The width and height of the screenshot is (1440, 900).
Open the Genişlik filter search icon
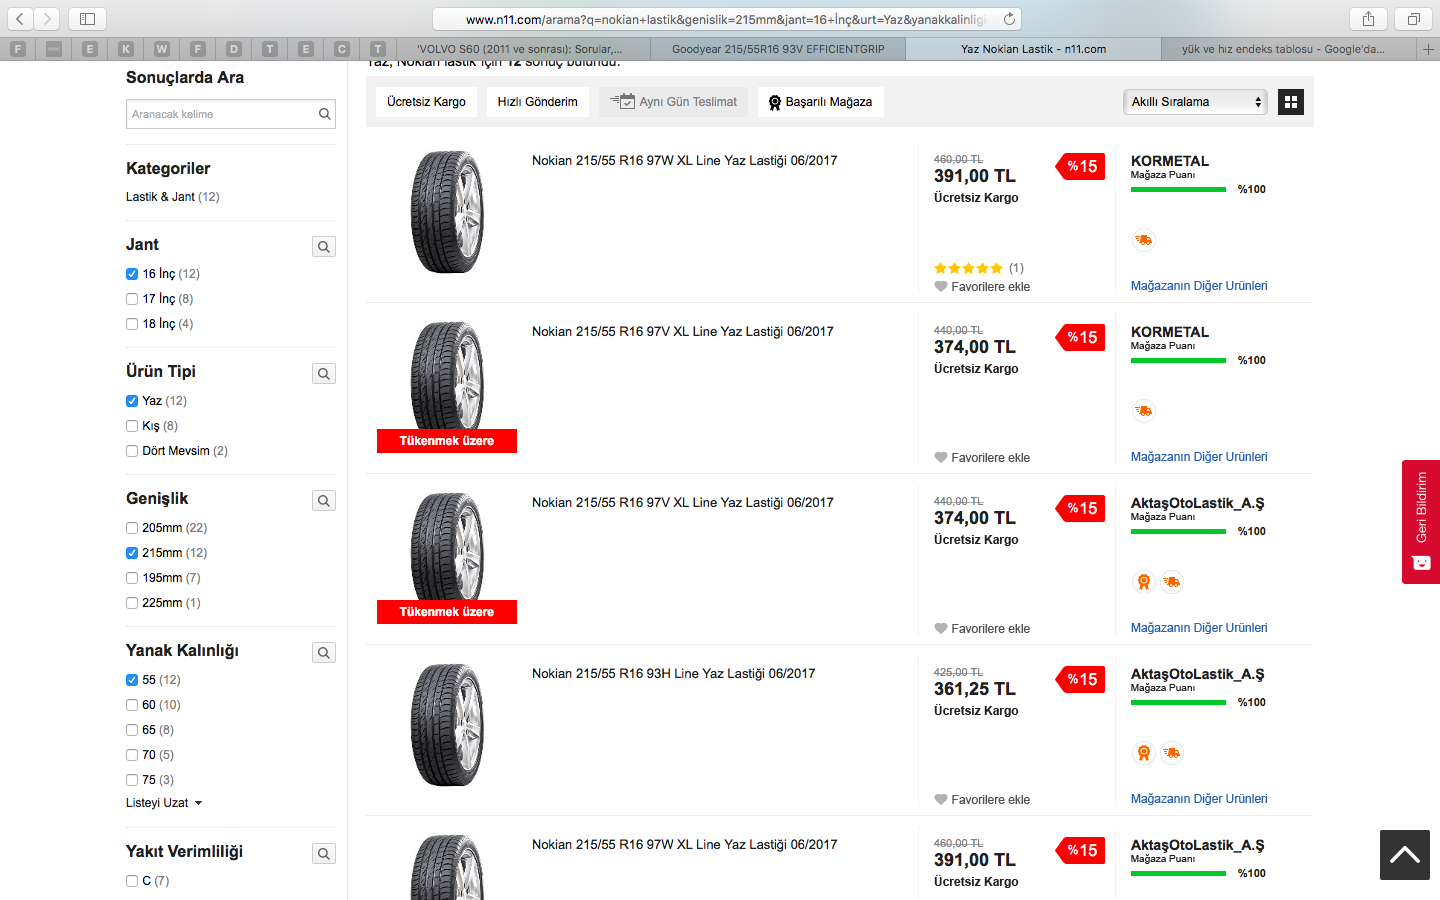click(324, 501)
